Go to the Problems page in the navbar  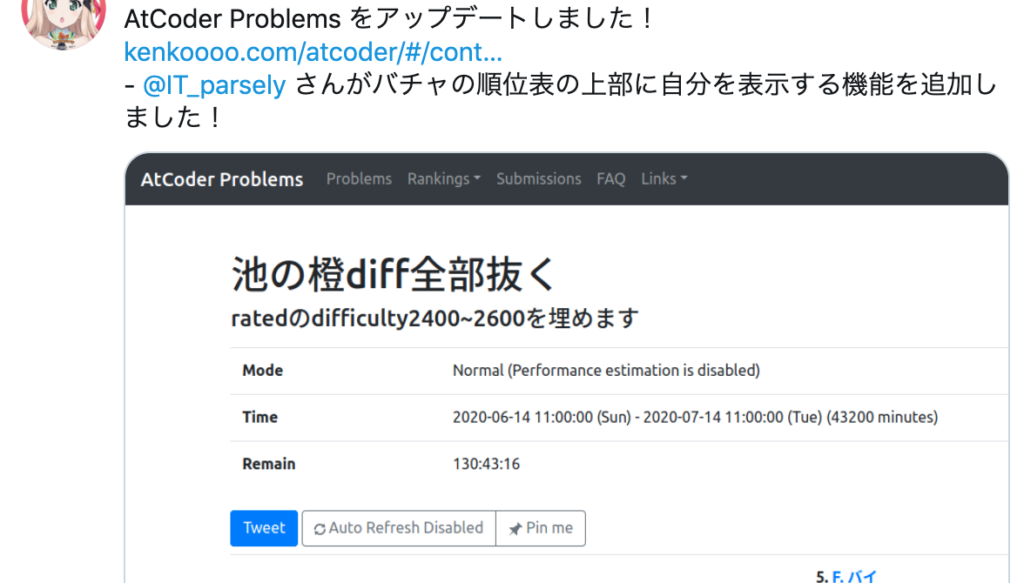[x=359, y=179]
